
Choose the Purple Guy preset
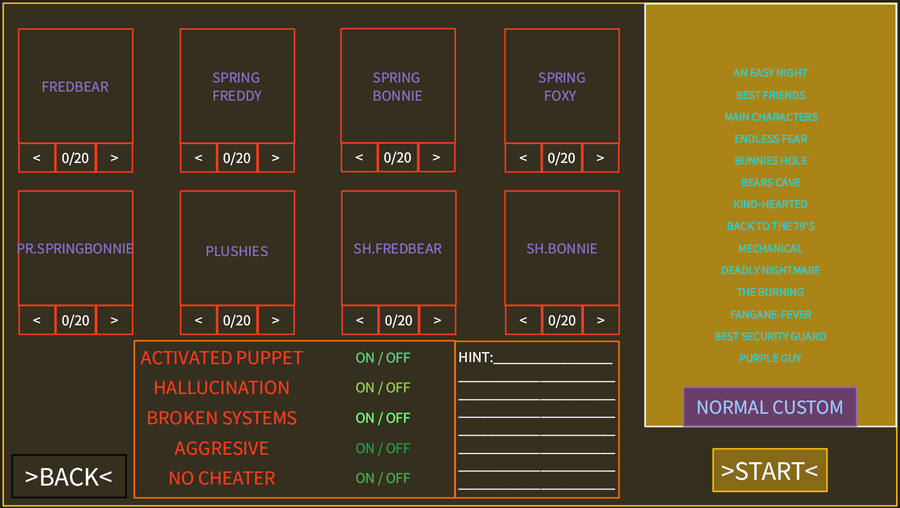(x=770, y=358)
